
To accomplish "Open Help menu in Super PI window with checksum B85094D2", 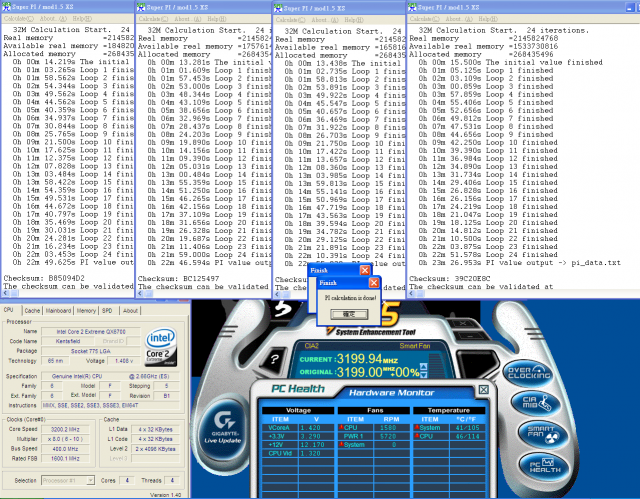I will 82,18.
